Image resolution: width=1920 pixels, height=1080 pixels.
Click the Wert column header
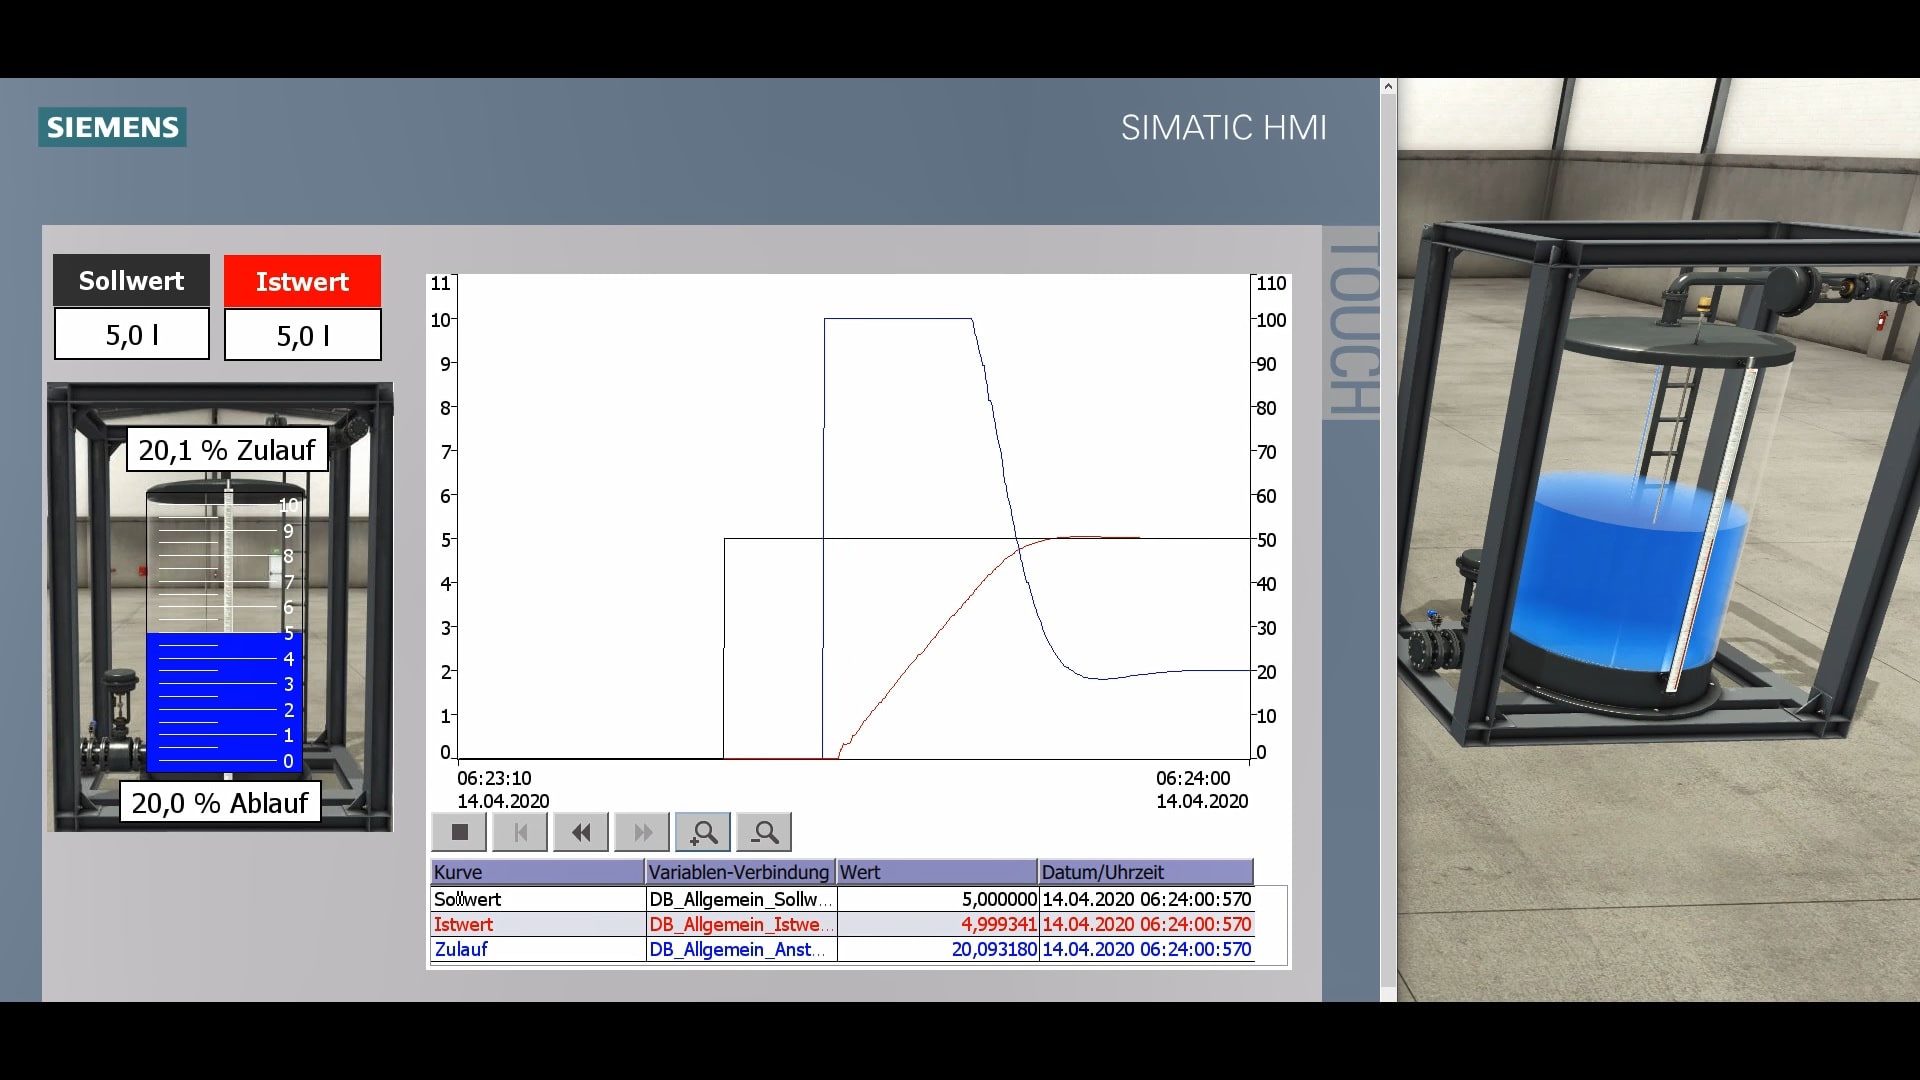pyautogui.click(x=936, y=872)
